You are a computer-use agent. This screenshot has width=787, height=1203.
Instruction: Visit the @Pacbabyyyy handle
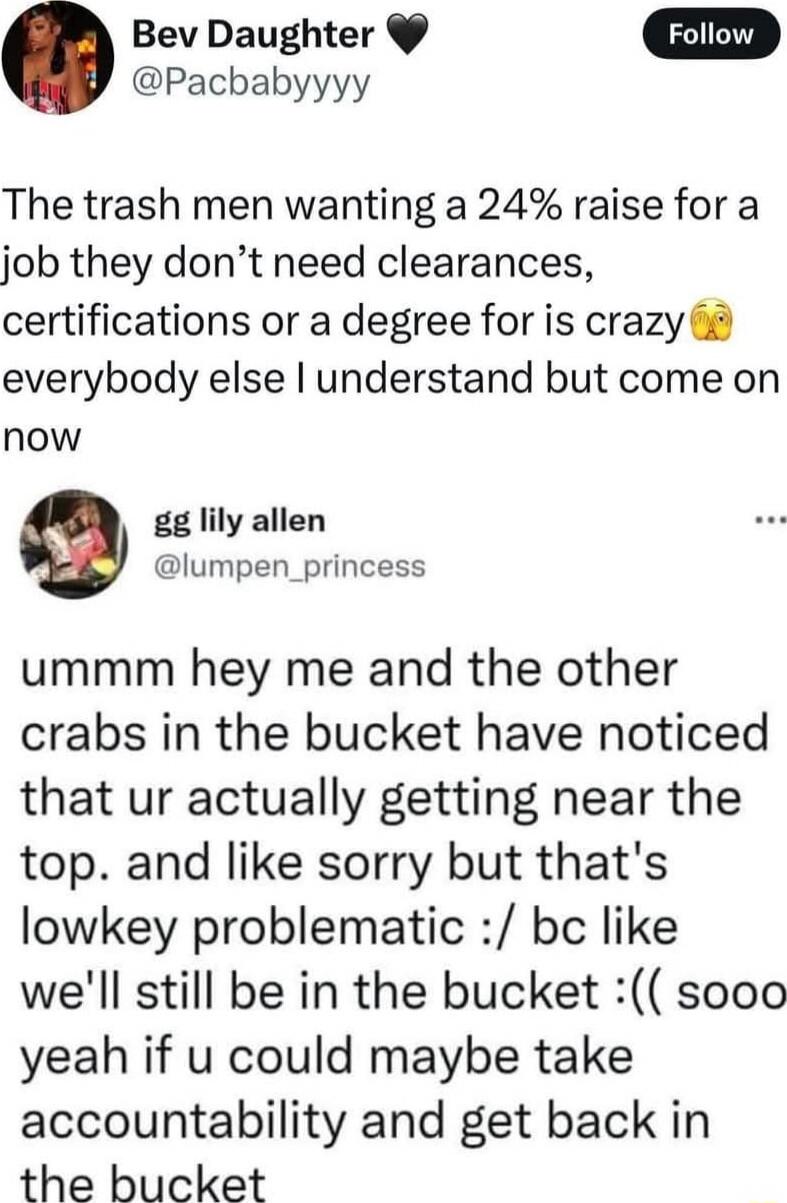pos(251,87)
